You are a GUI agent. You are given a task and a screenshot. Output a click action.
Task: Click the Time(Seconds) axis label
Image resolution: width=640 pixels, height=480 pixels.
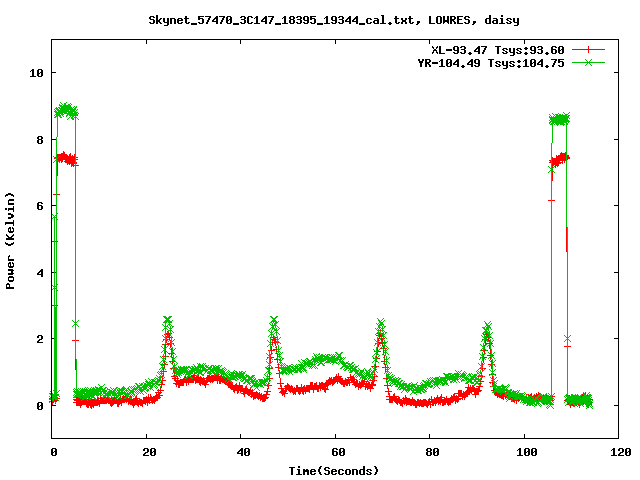tap(334, 471)
